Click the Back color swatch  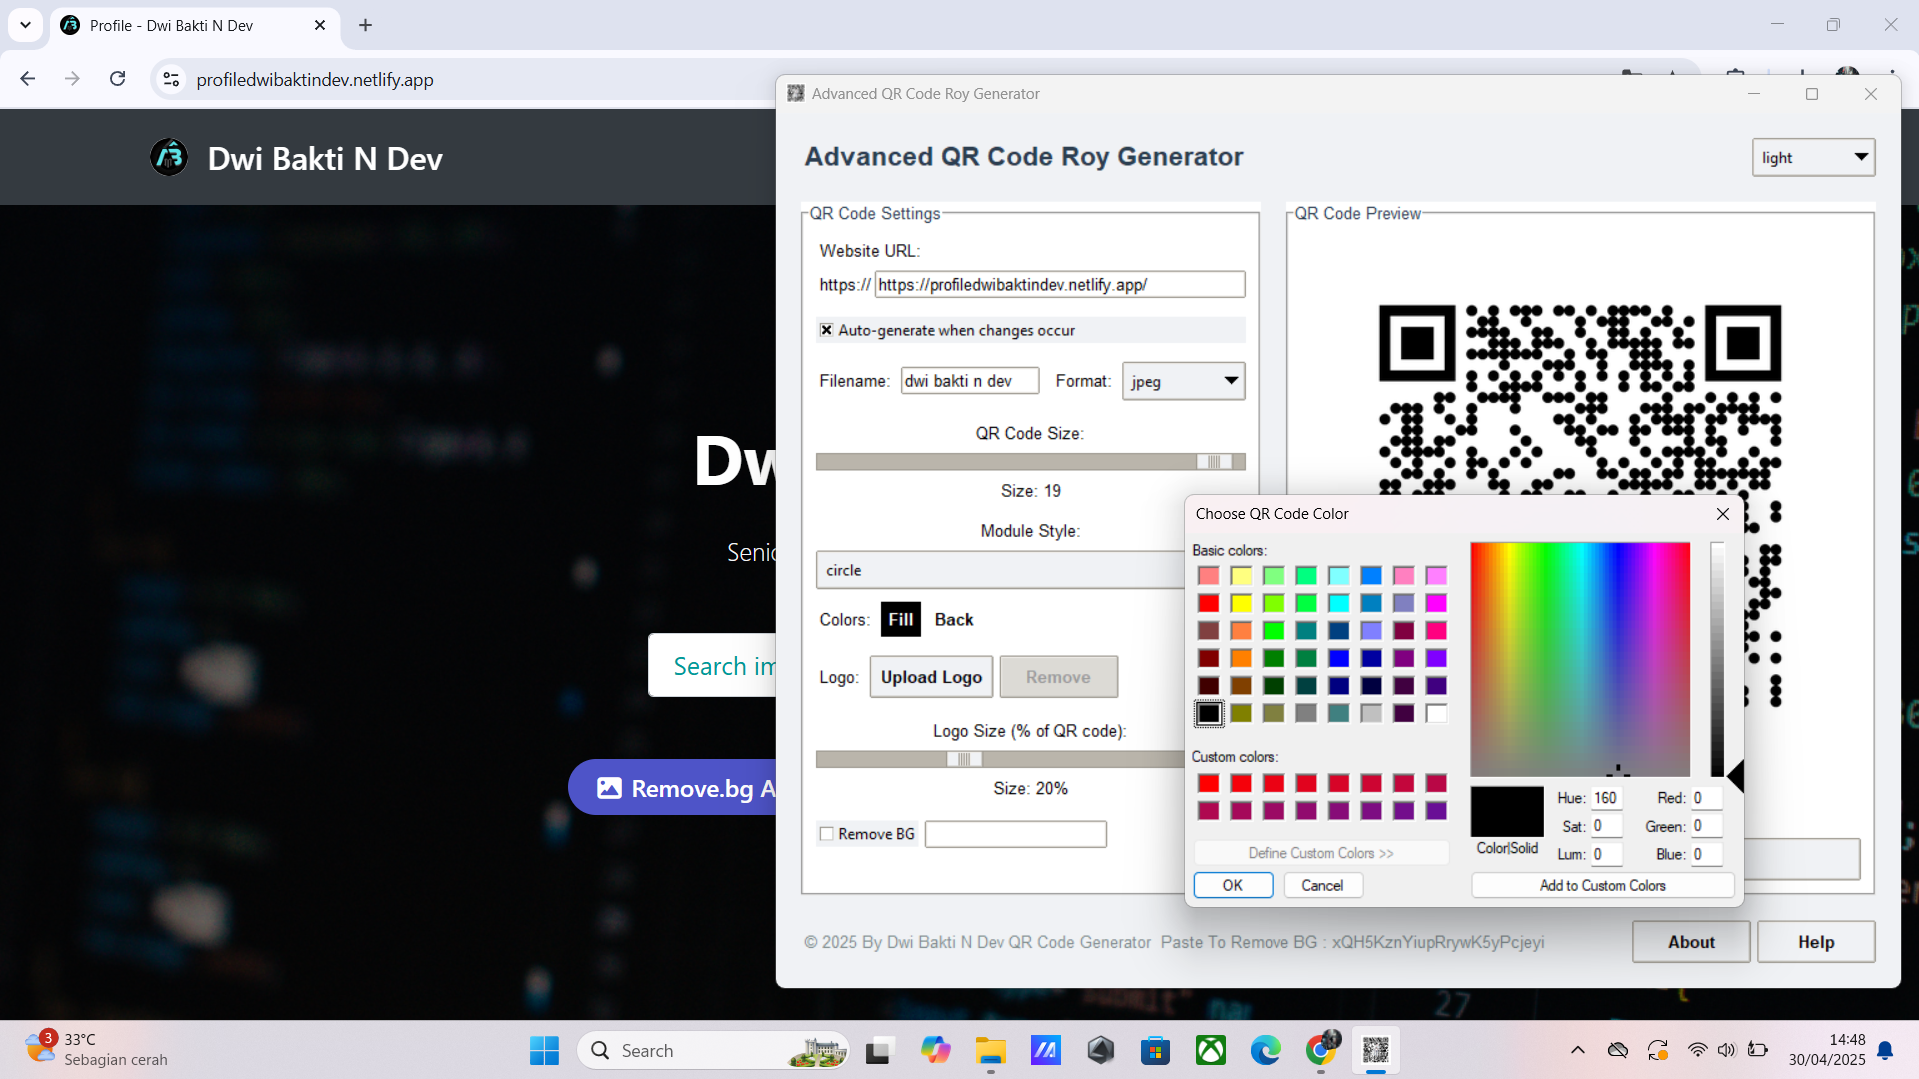[954, 619]
